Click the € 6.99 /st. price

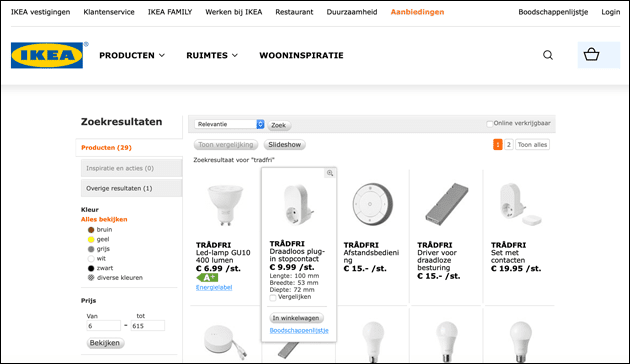[218, 269]
